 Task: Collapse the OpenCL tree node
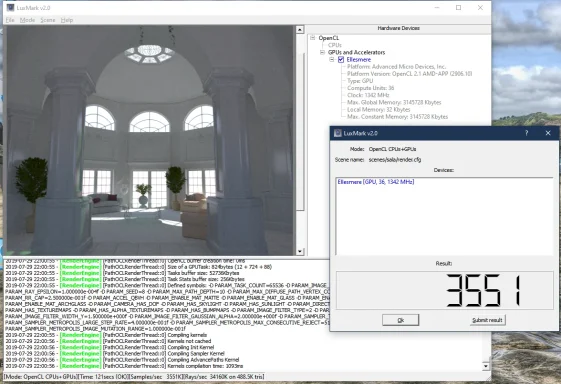[x=313, y=38]
